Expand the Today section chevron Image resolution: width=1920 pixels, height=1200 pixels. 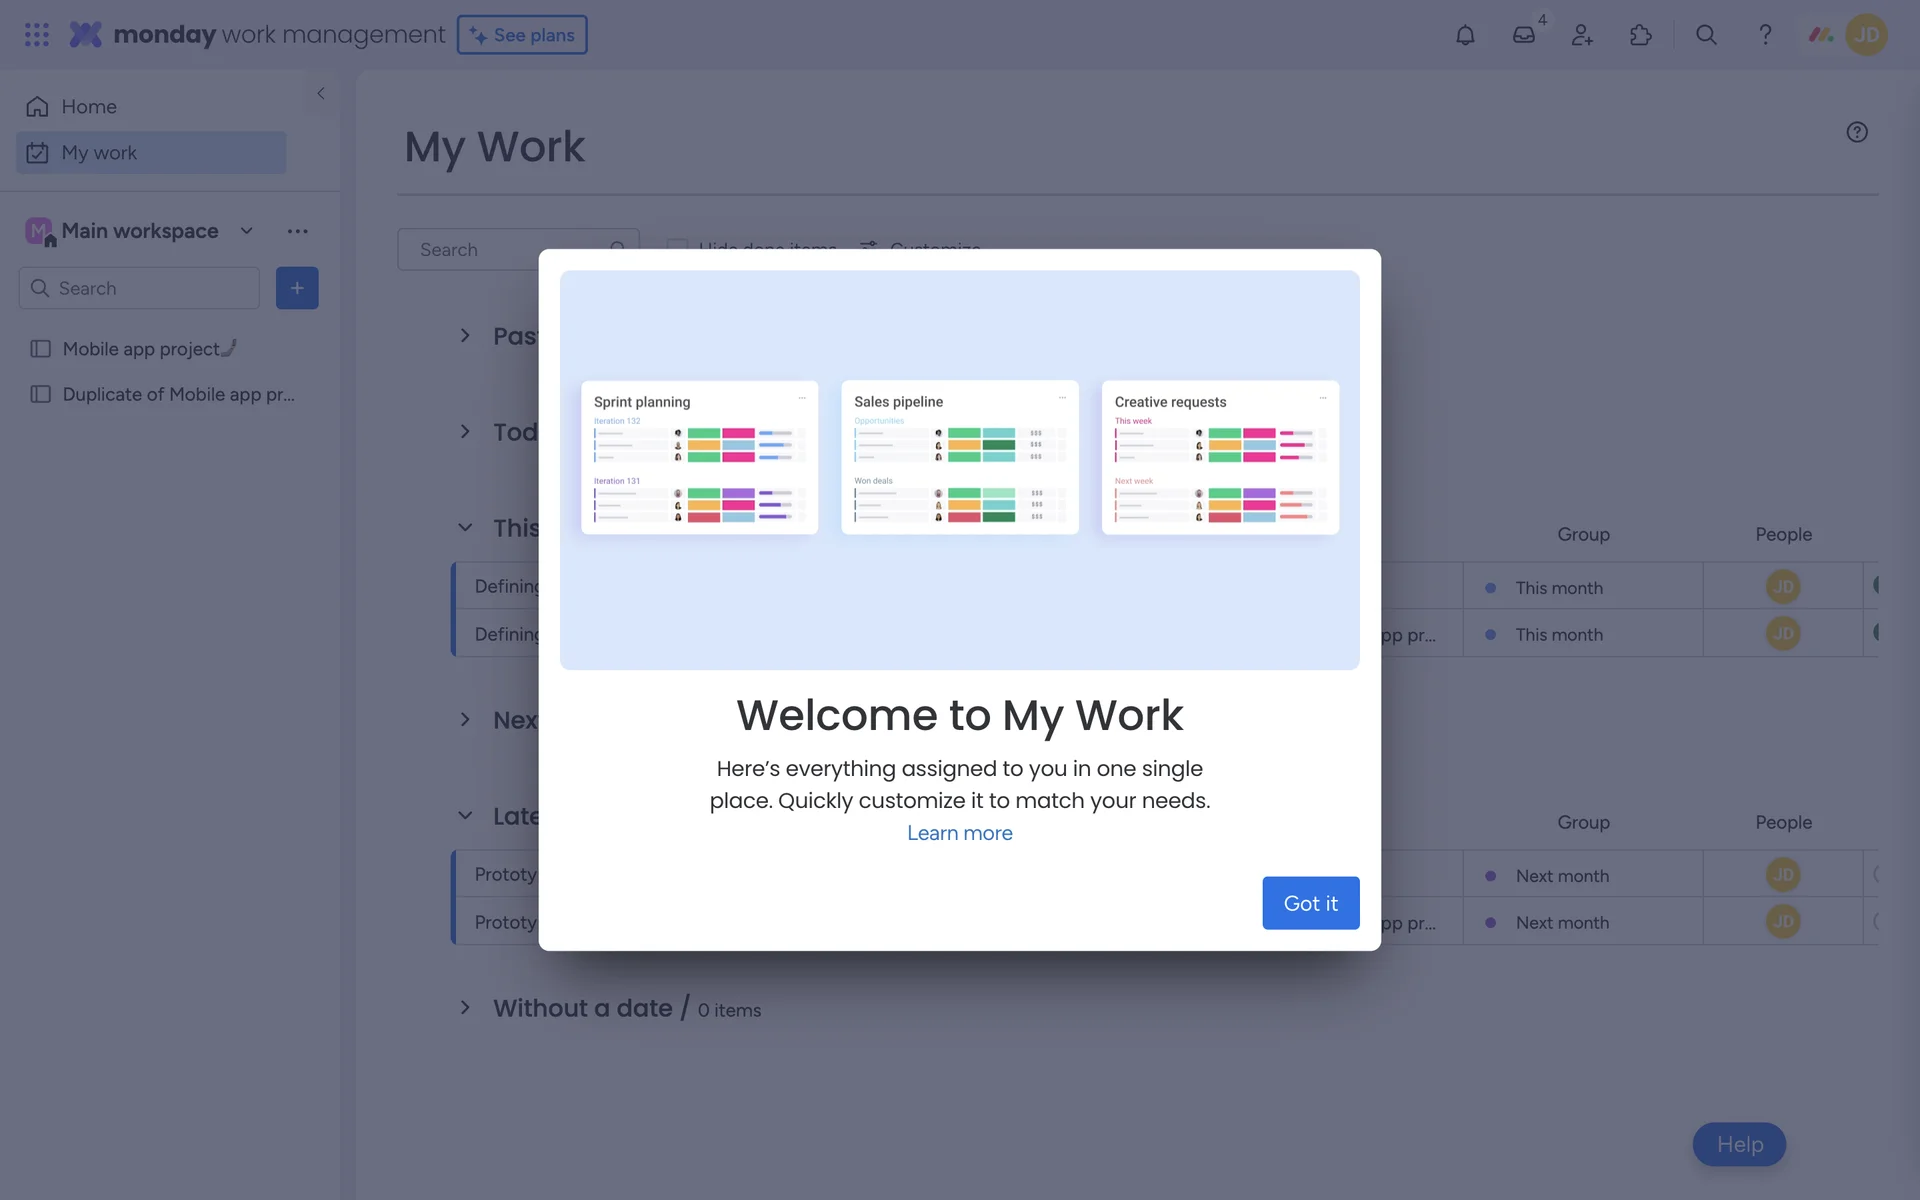pos(465,432)
